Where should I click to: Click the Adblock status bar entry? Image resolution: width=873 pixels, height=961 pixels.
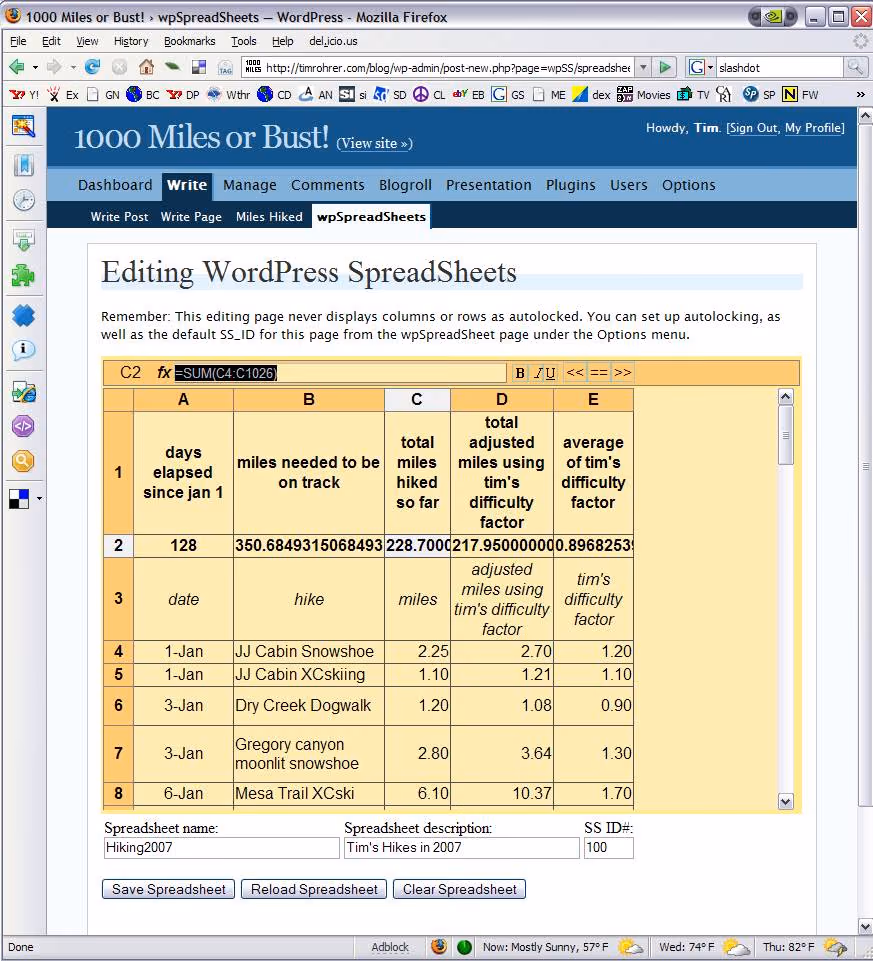[x=390, y=947]
